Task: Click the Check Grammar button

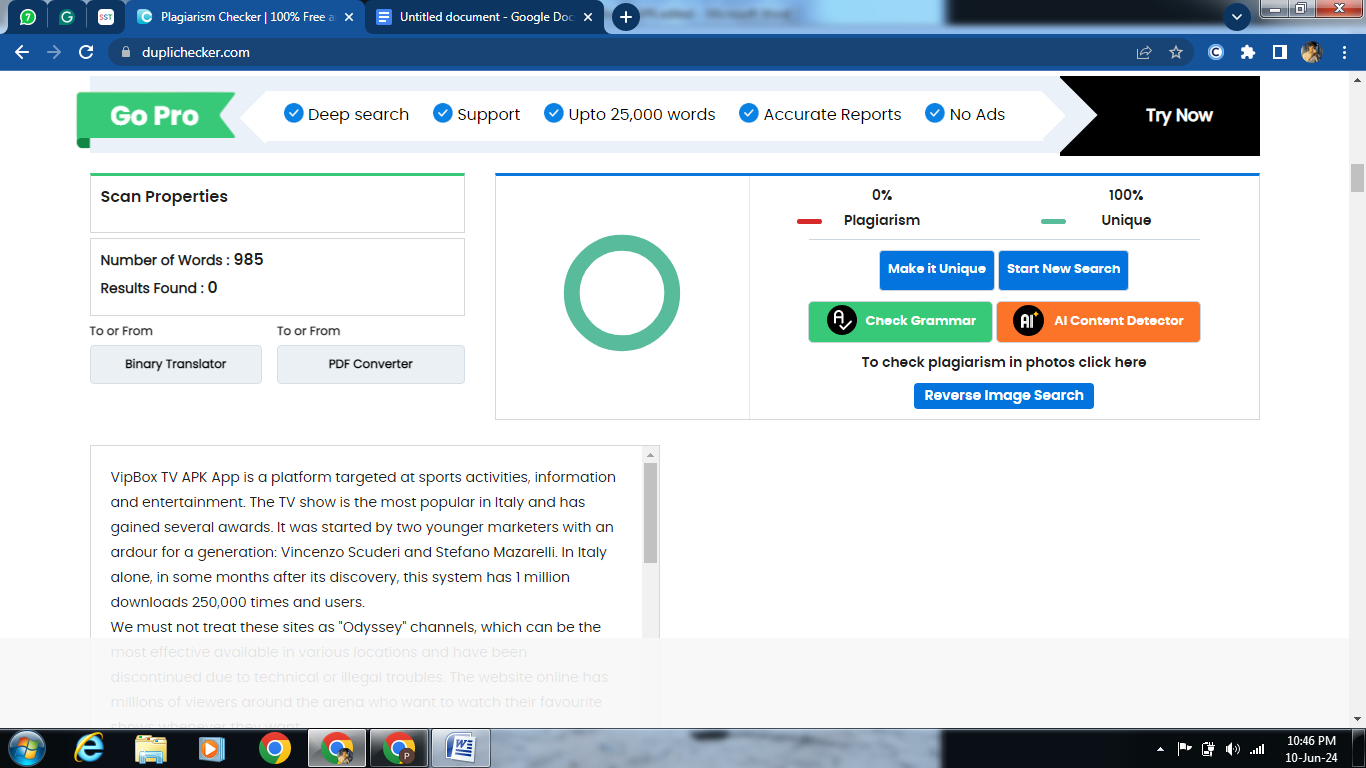Action: tap(900, 321)
